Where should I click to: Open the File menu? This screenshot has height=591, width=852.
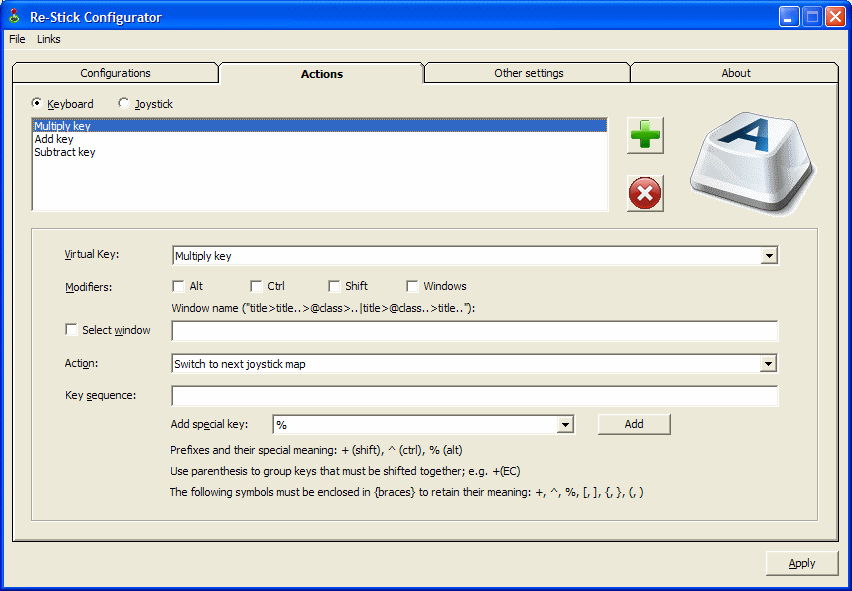coord(17,39)
